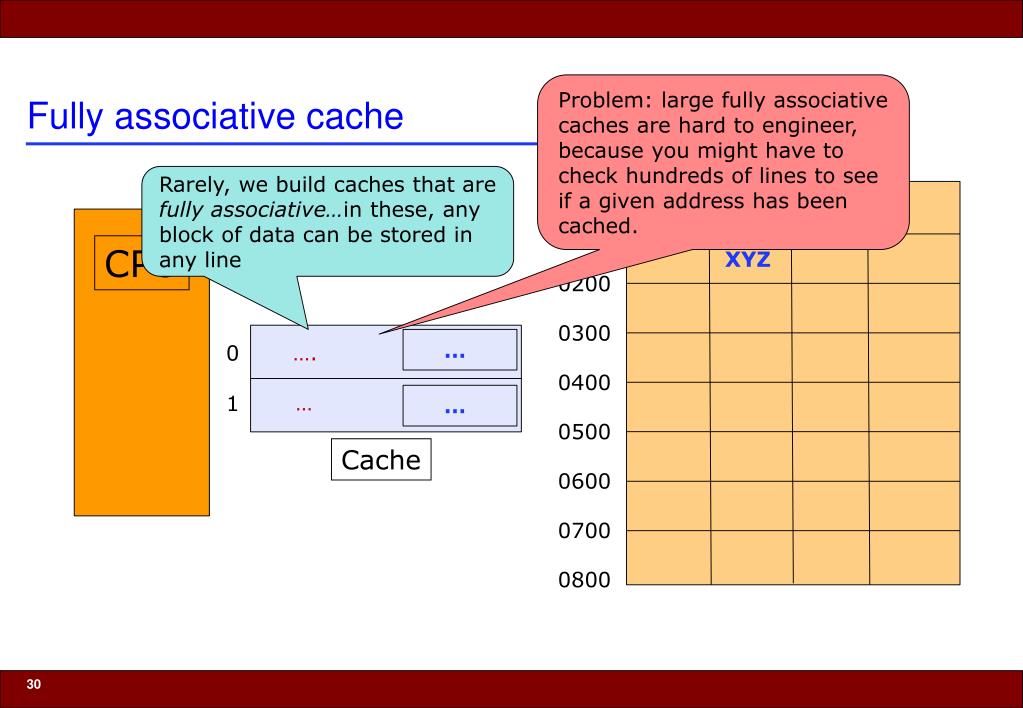This screenshot has width=1023, height=708.
Task: Click memory address '0500'
Action: click(584, 432)
